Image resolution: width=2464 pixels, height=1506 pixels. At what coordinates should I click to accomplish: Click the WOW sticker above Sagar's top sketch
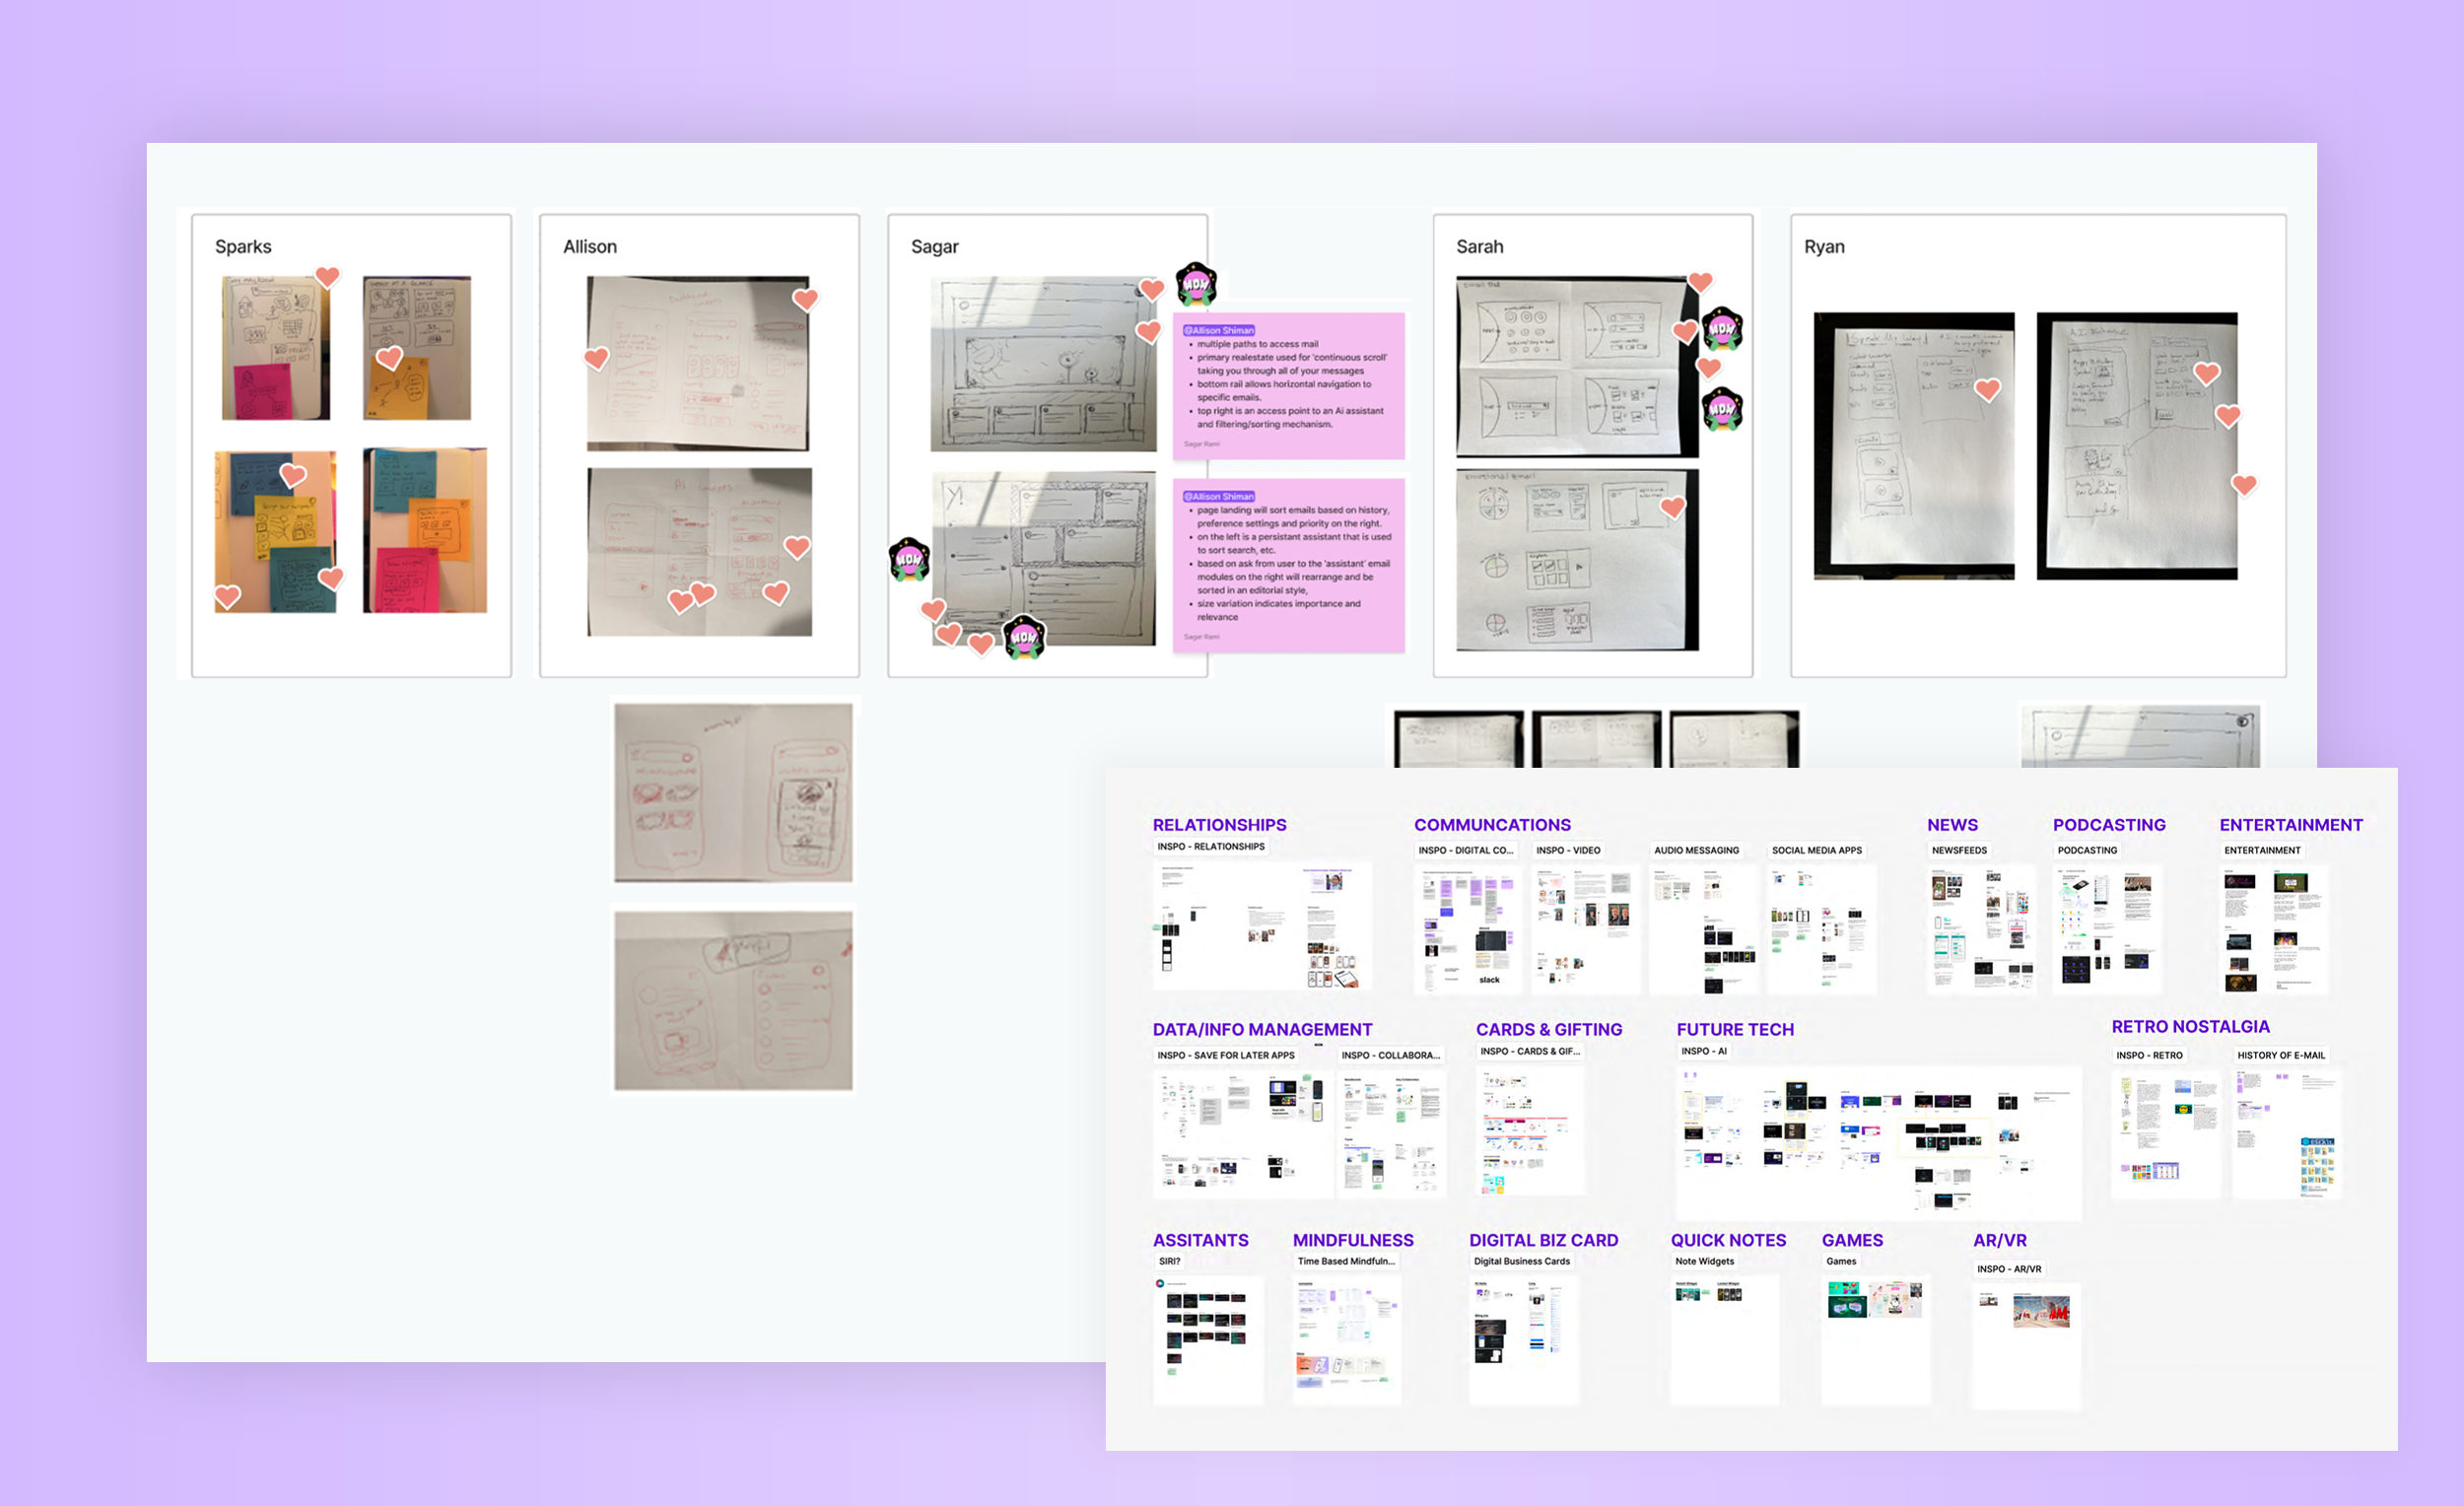(1195, 284)
